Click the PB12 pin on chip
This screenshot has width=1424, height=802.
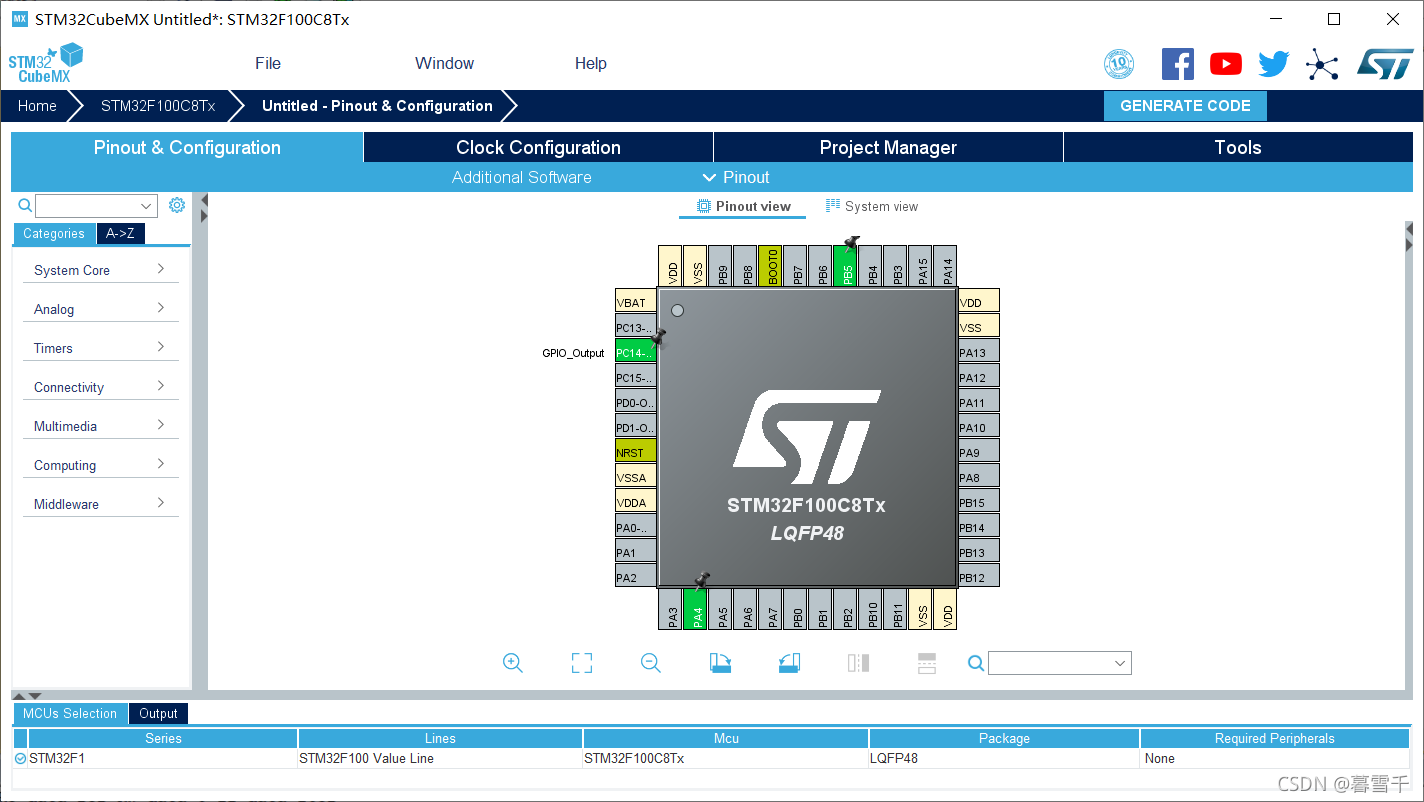point(978,577)
